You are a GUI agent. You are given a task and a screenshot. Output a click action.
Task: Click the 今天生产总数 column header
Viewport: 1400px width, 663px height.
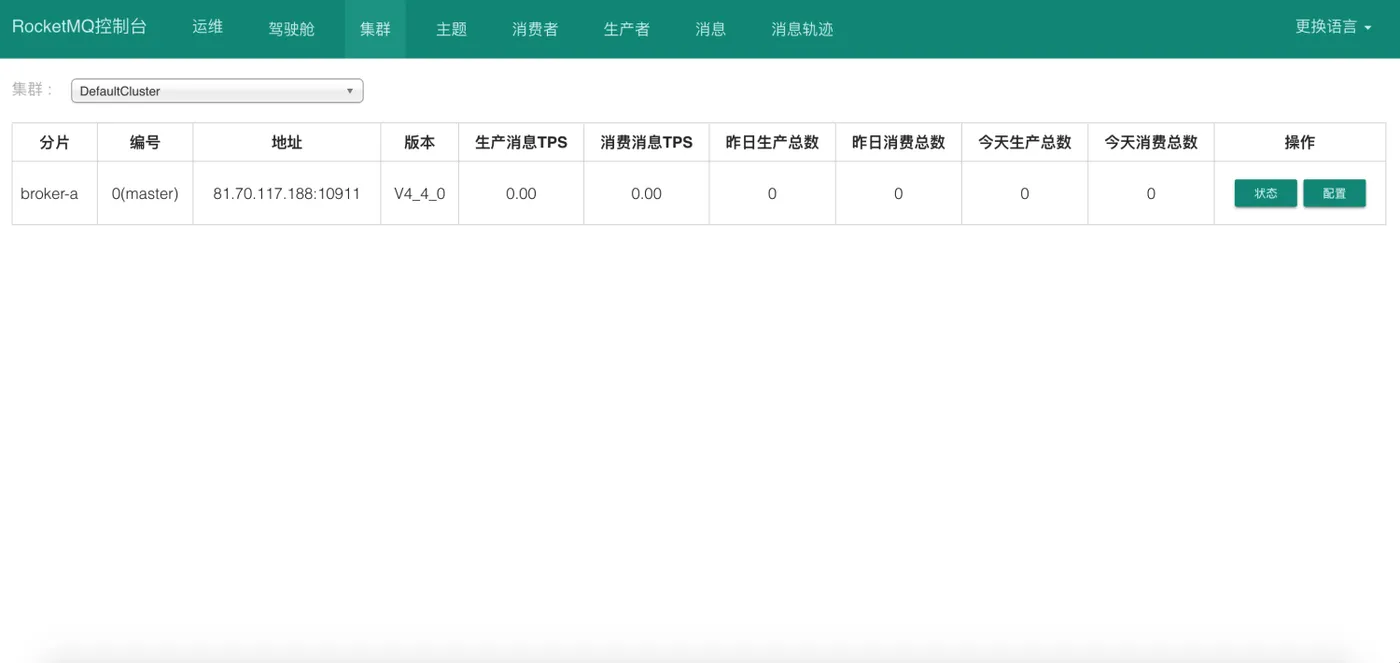coord(1025,142)
